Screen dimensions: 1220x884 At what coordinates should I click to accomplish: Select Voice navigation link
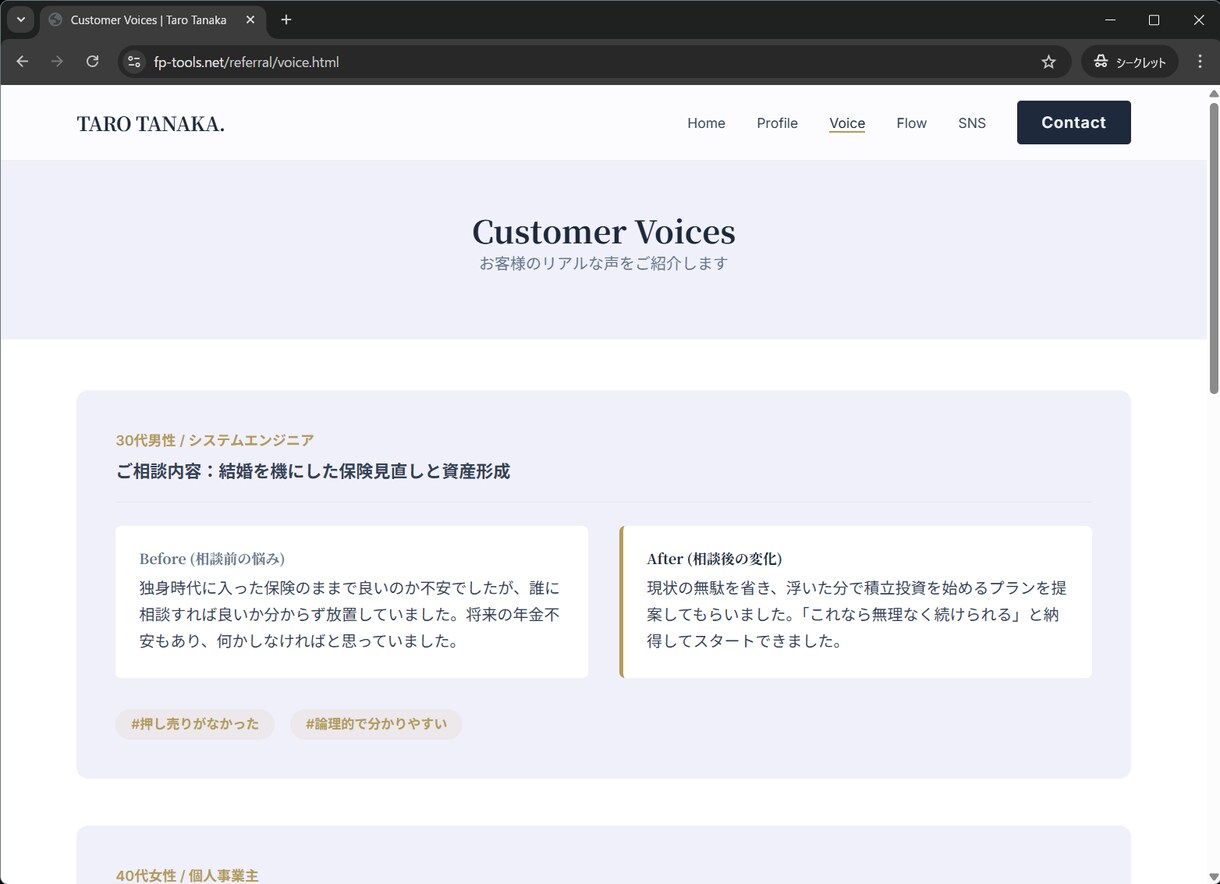(847, 123)
